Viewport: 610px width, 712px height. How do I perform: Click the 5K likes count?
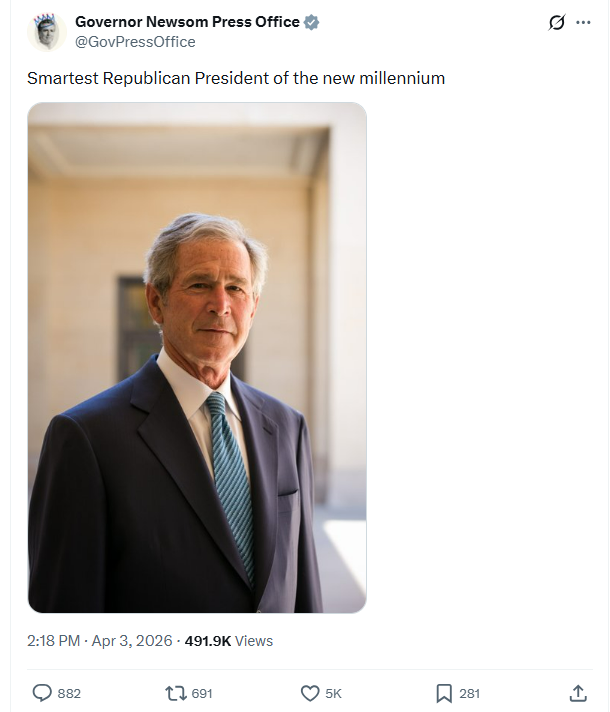click(333, 693)
